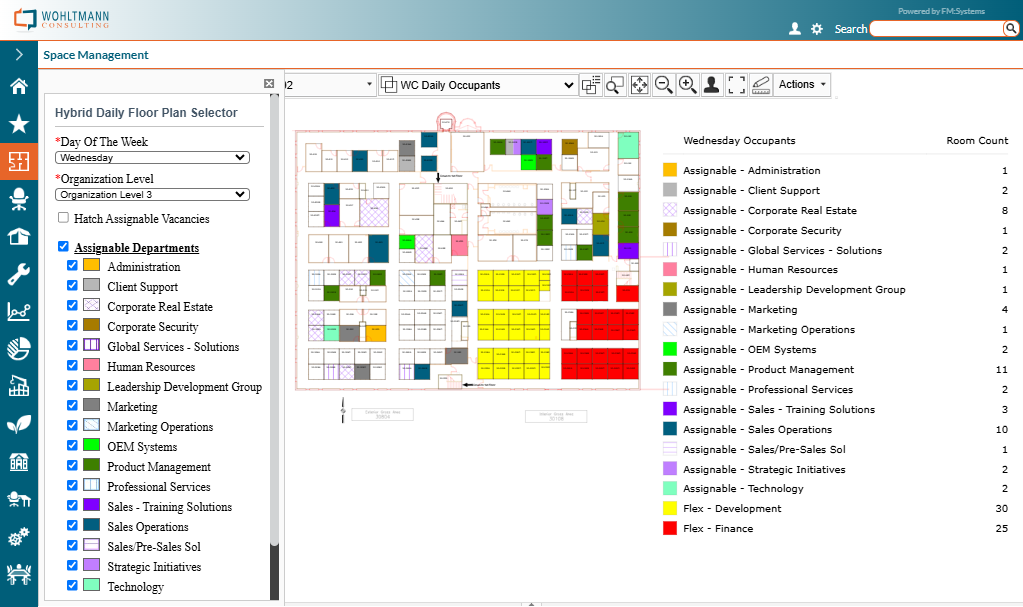Close the Hybrid Daily Floor Plan Selector panel
Image resolution: width=1023 pixels, height=607 pixels.
coord(269,84)
